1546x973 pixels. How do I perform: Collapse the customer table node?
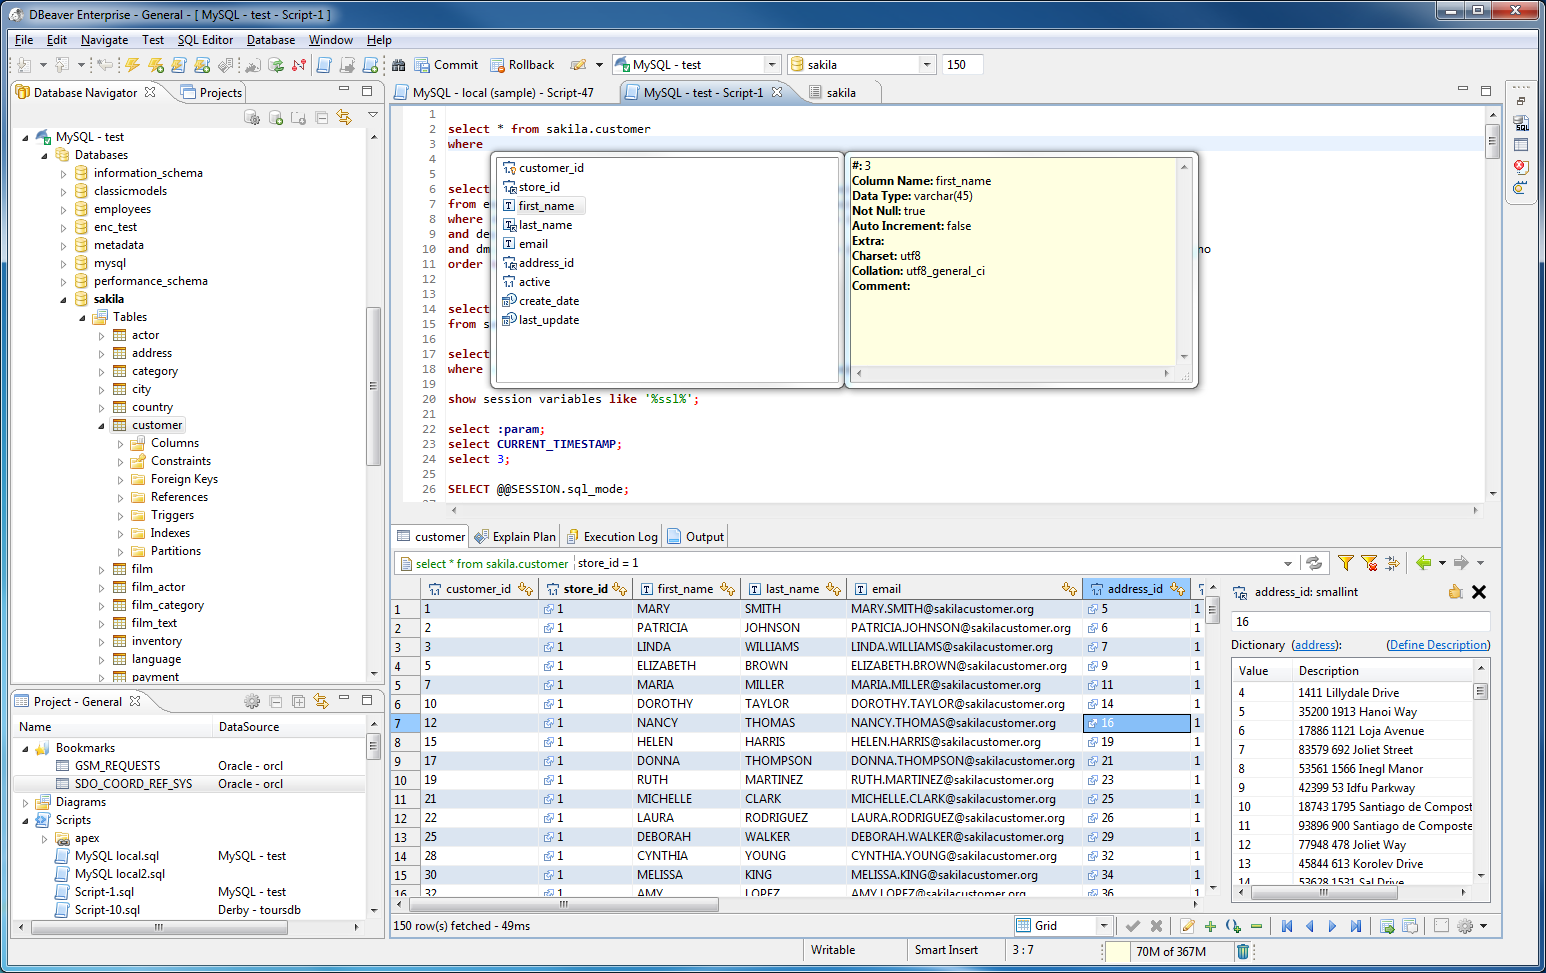coord(100,424)
